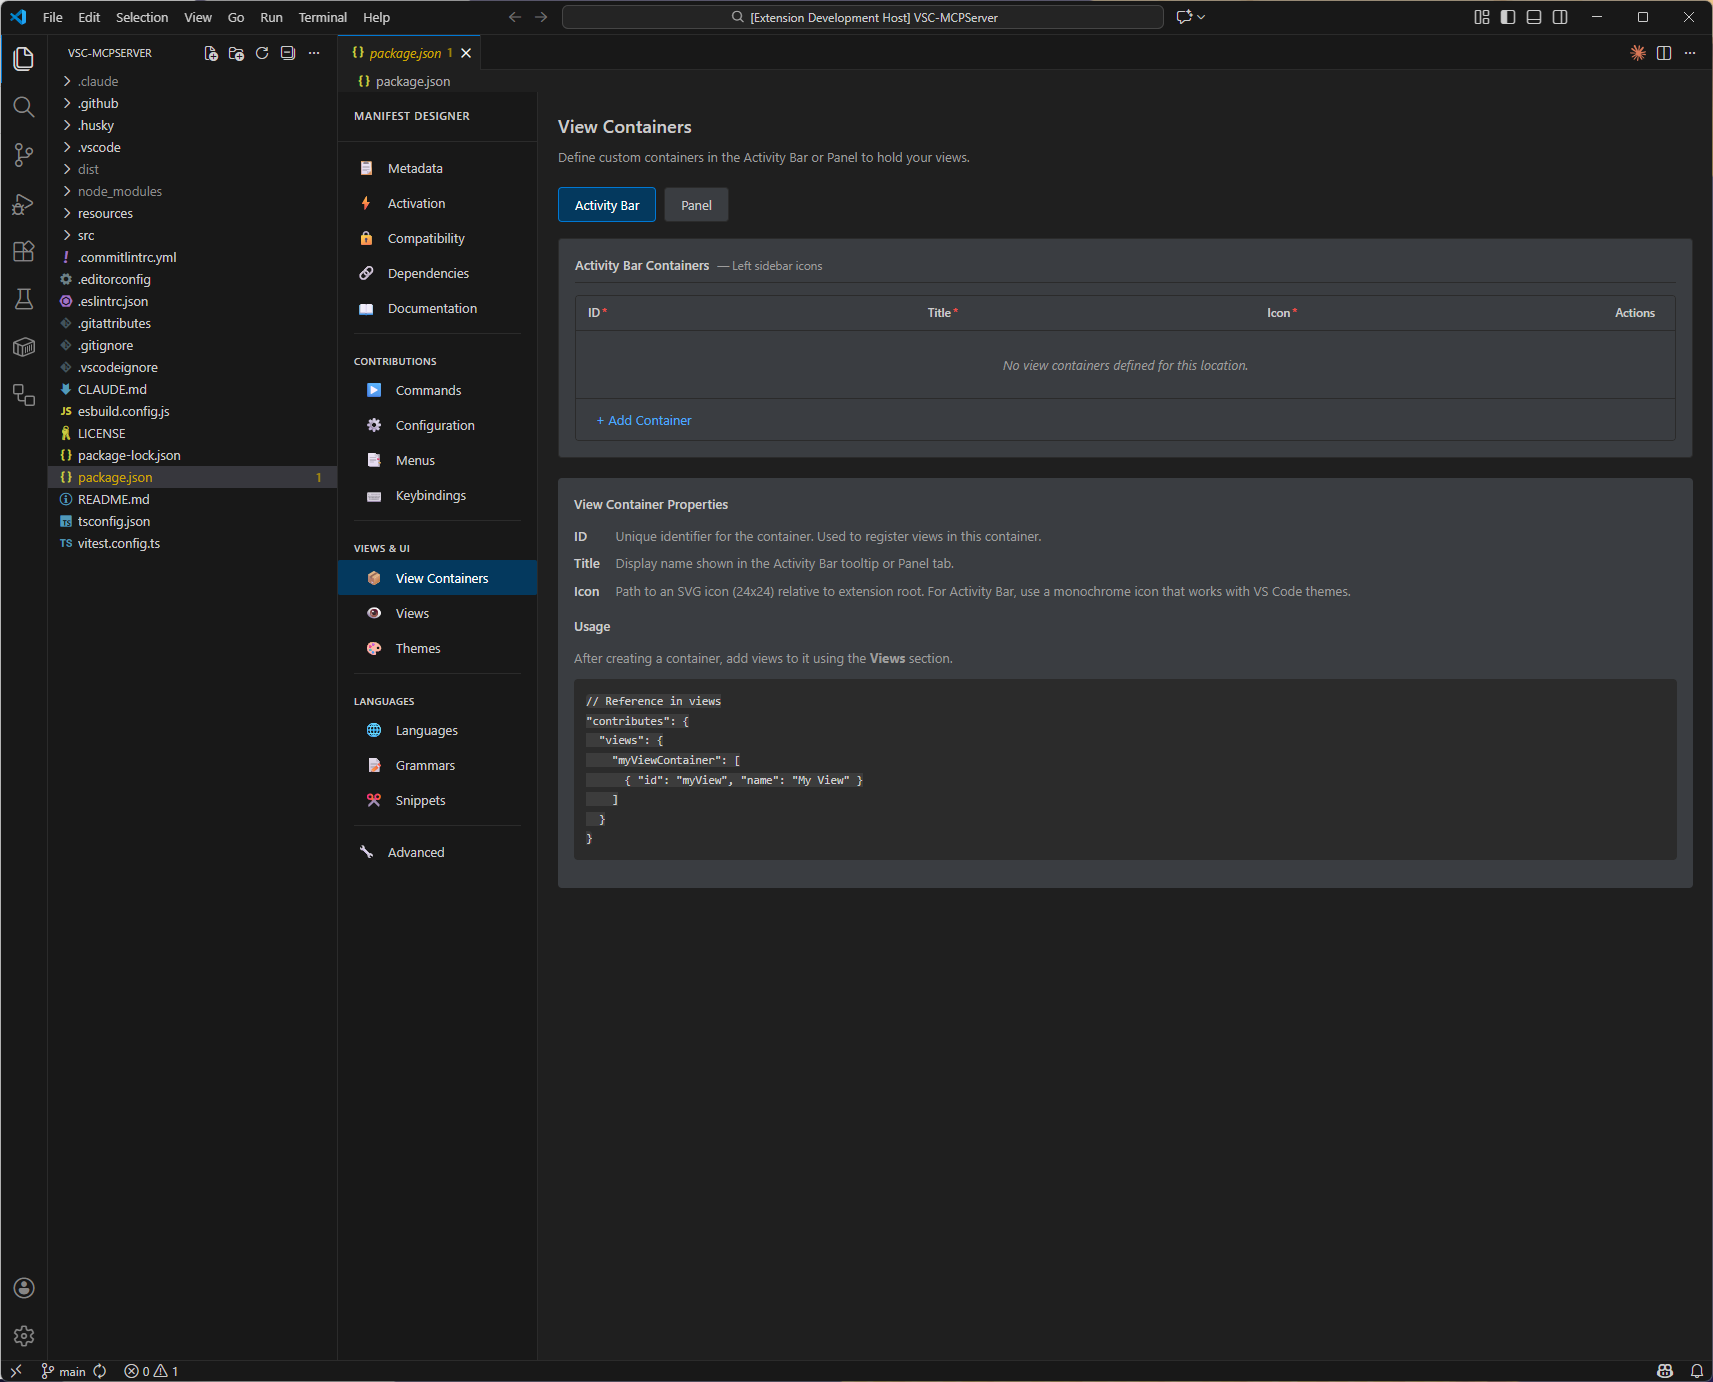
Task: Click New File icon in Explorer header
Action: point(211,53)
